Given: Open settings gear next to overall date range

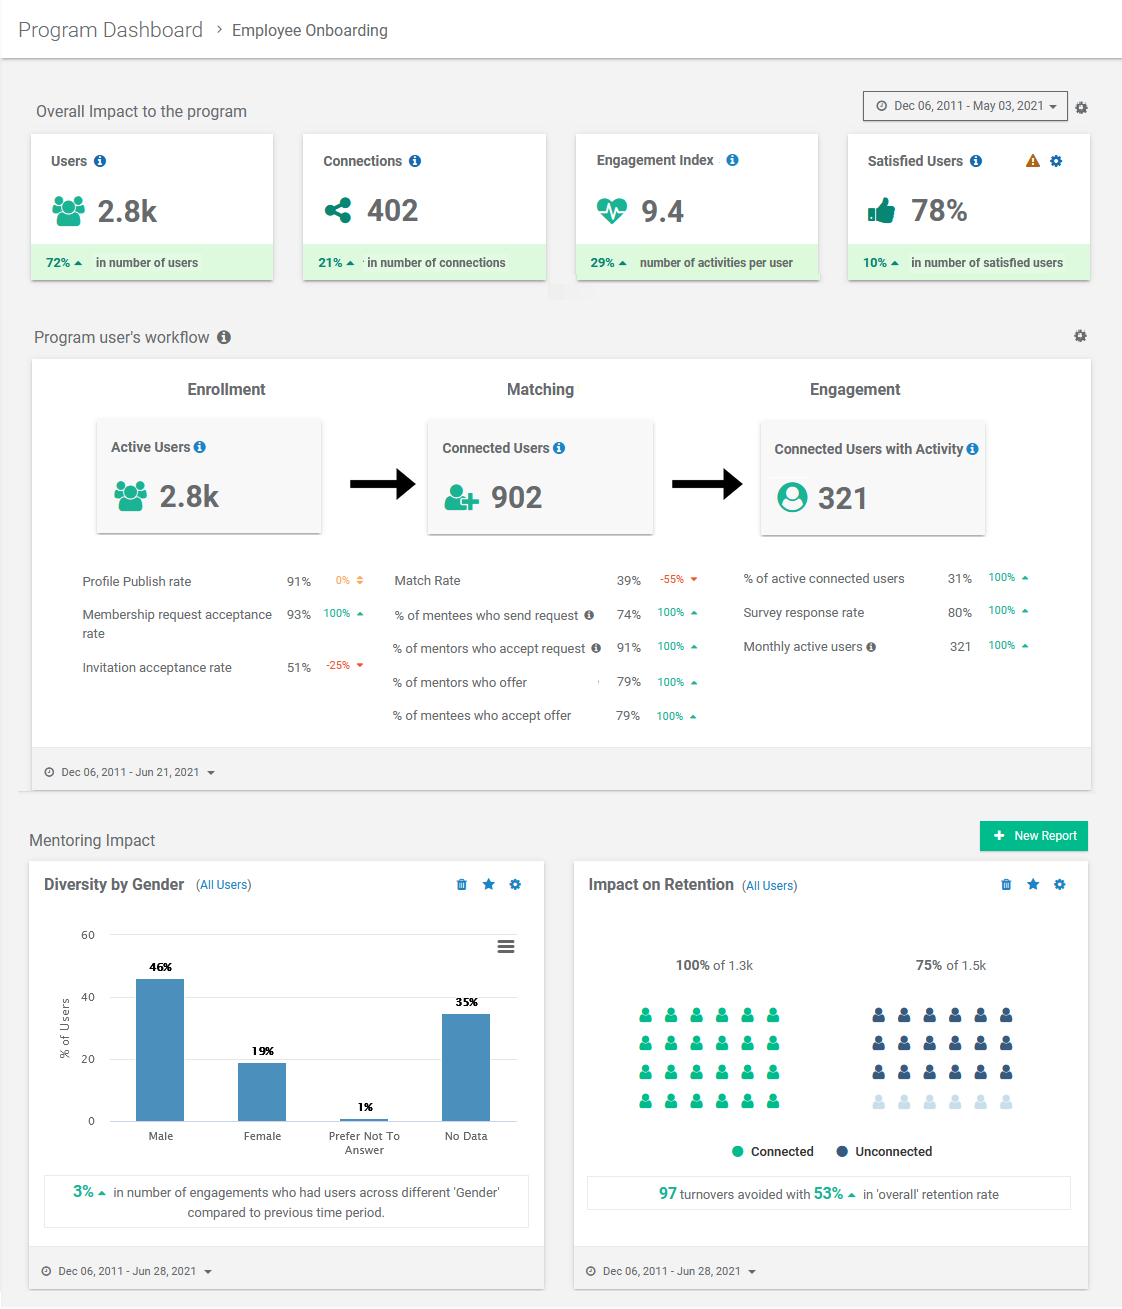Looking at the screenshot, I should pyautogui.click(x=1081, y=107).
